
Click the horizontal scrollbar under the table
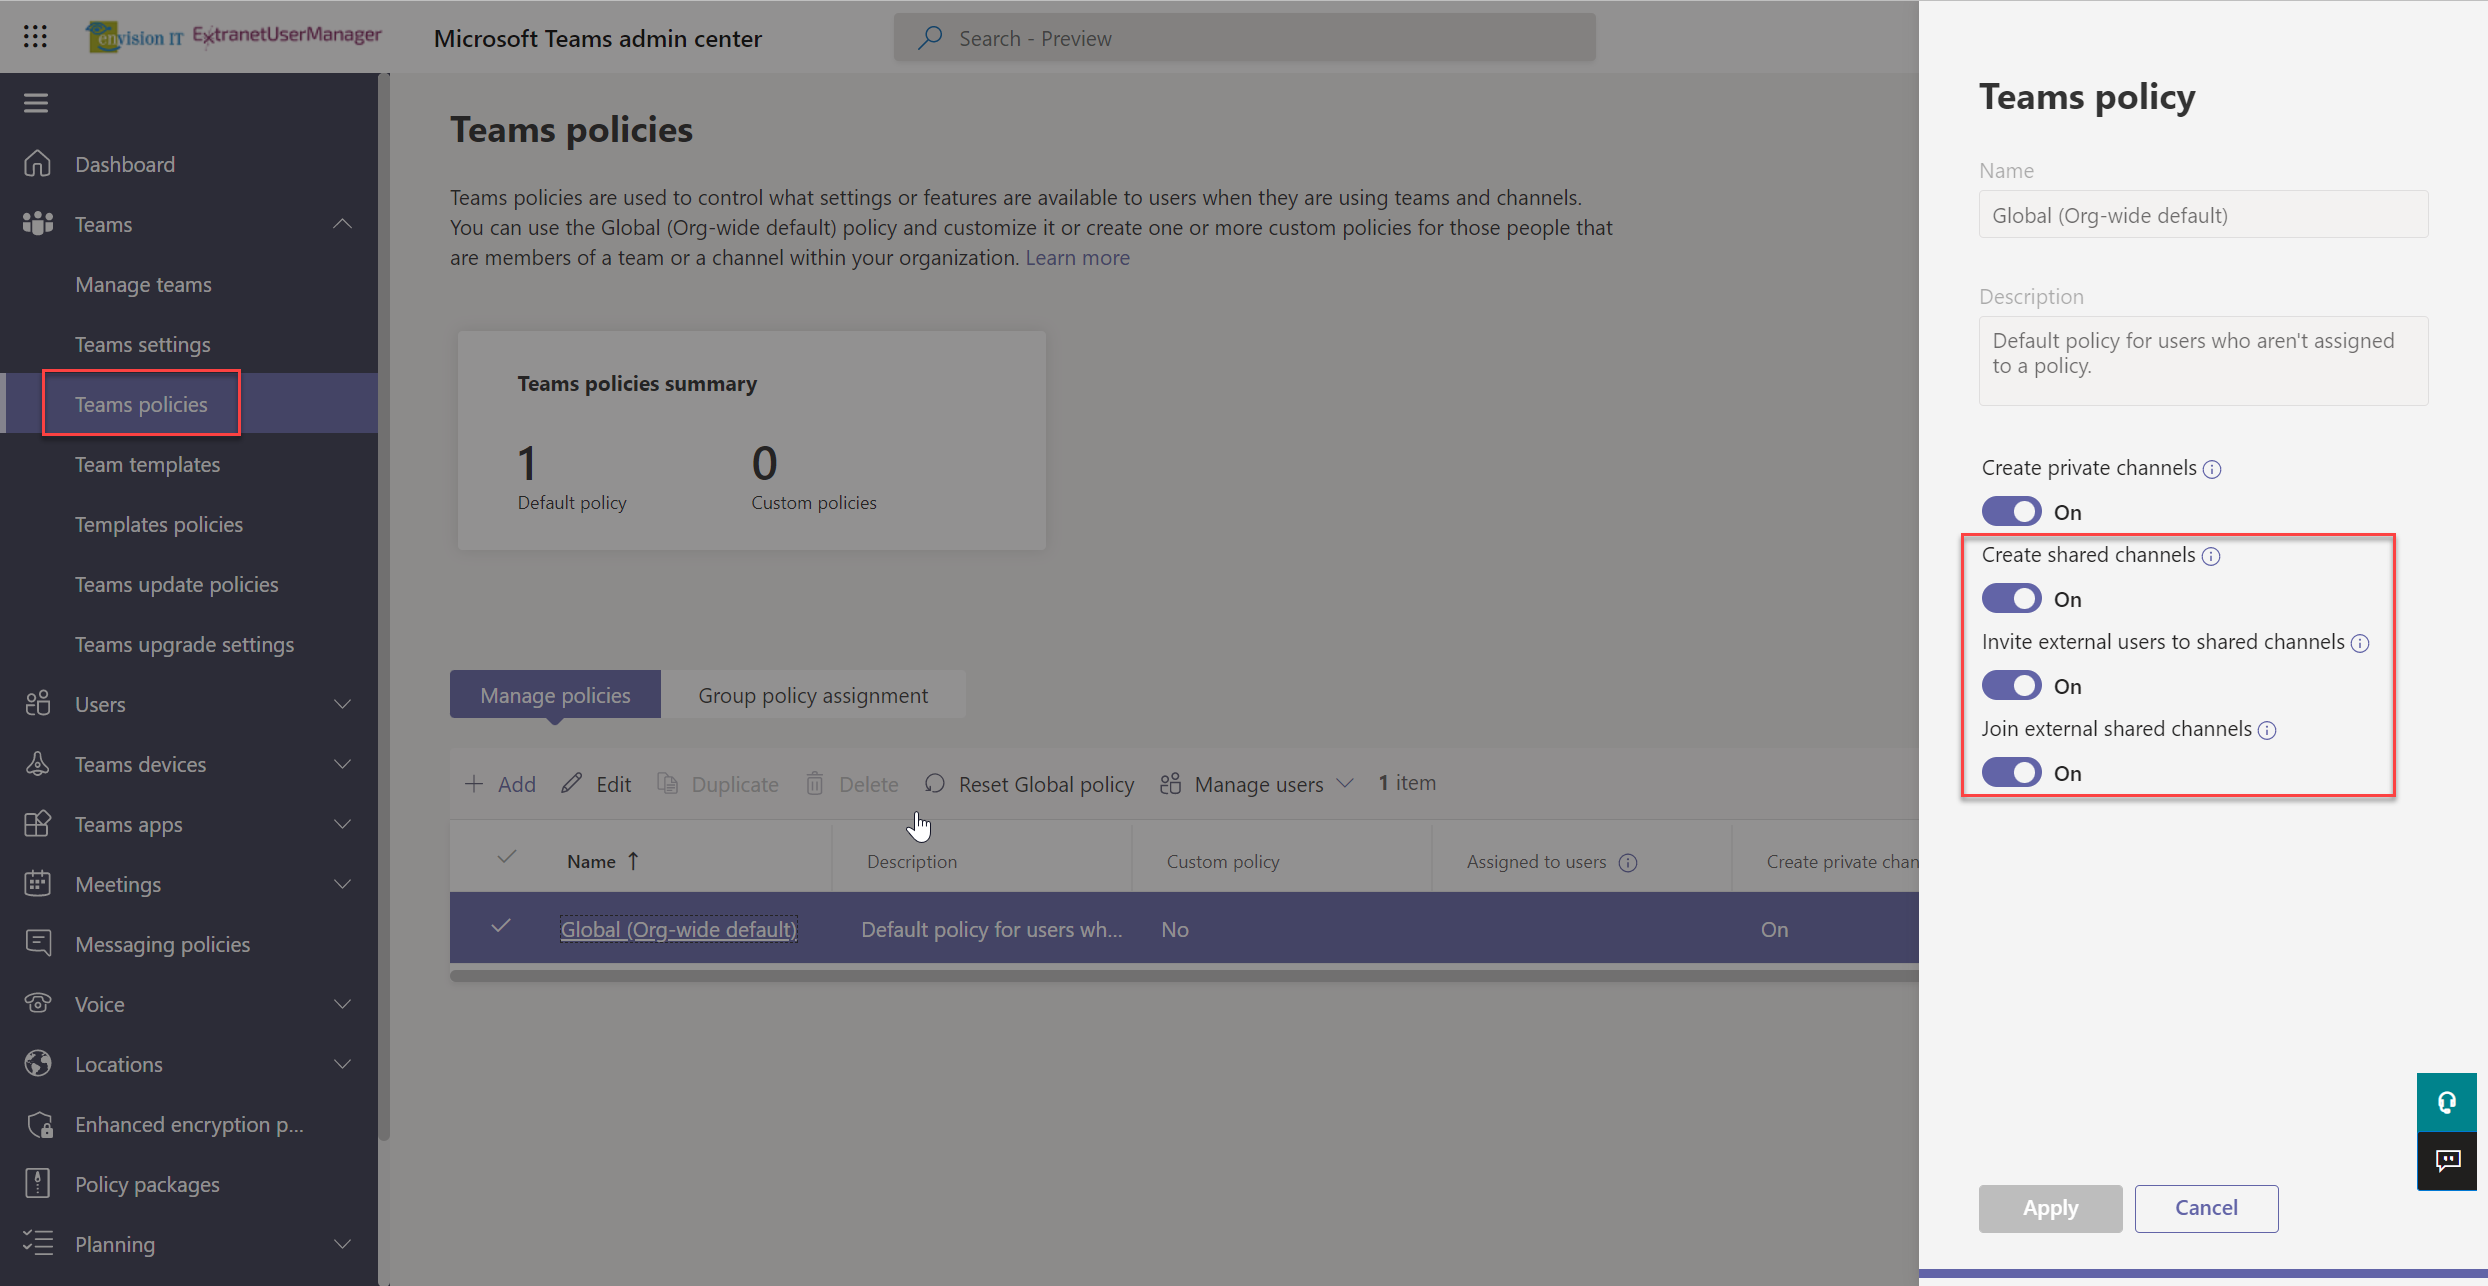coord(1184,976)
